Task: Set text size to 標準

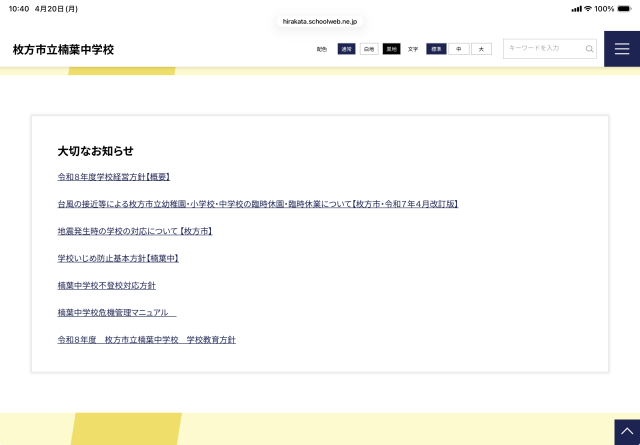Action: [x=436, y=49]
